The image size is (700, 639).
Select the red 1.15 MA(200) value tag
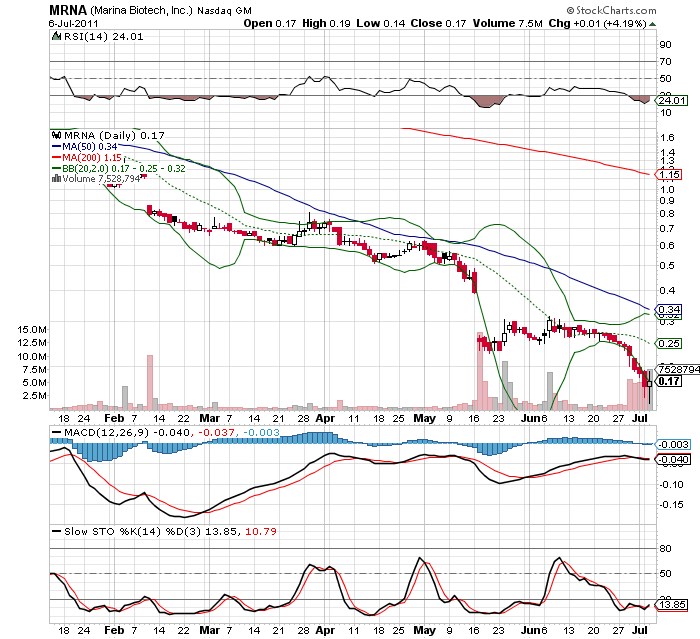tap(668, 174)
